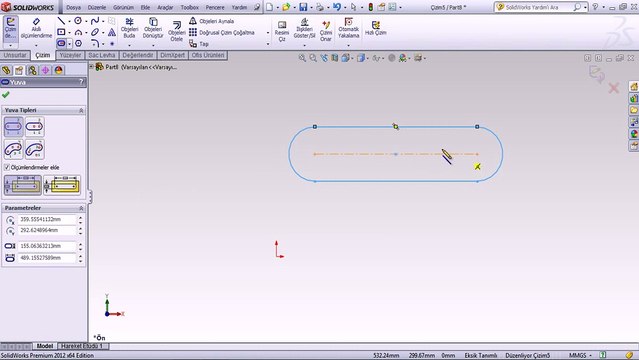Click Hızlı Çizim rapid sketch tool

[x=375, y=28]
